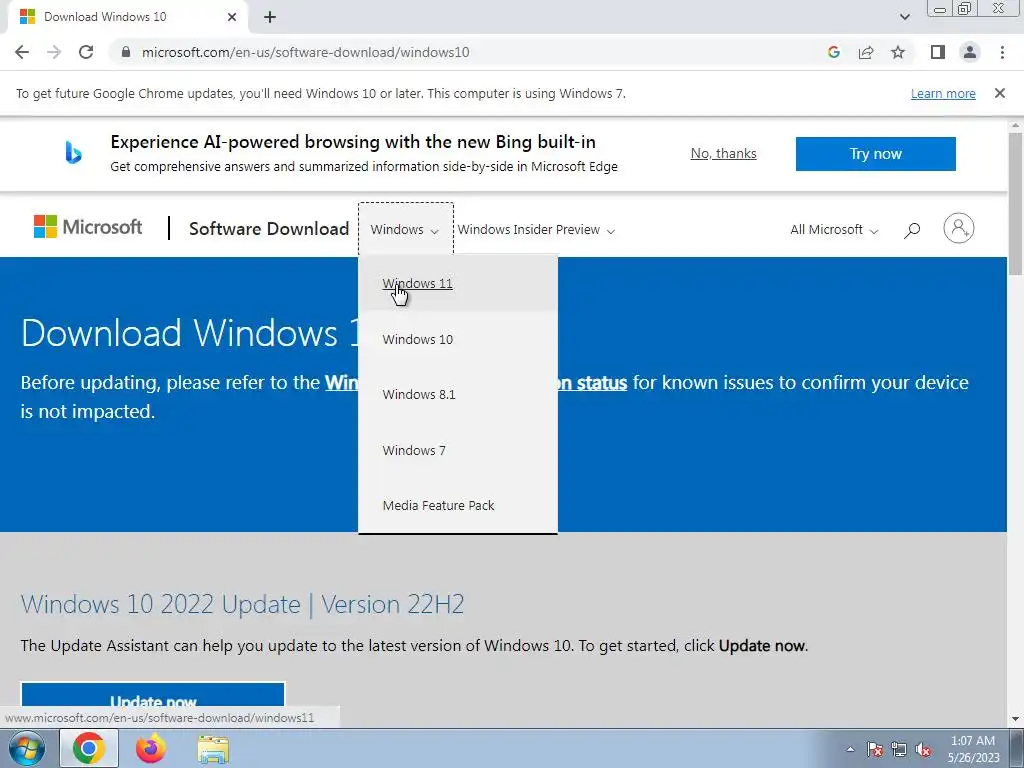This screenshot has width=1024, height=768.
Task: Share this page icon
Action: 866,52
